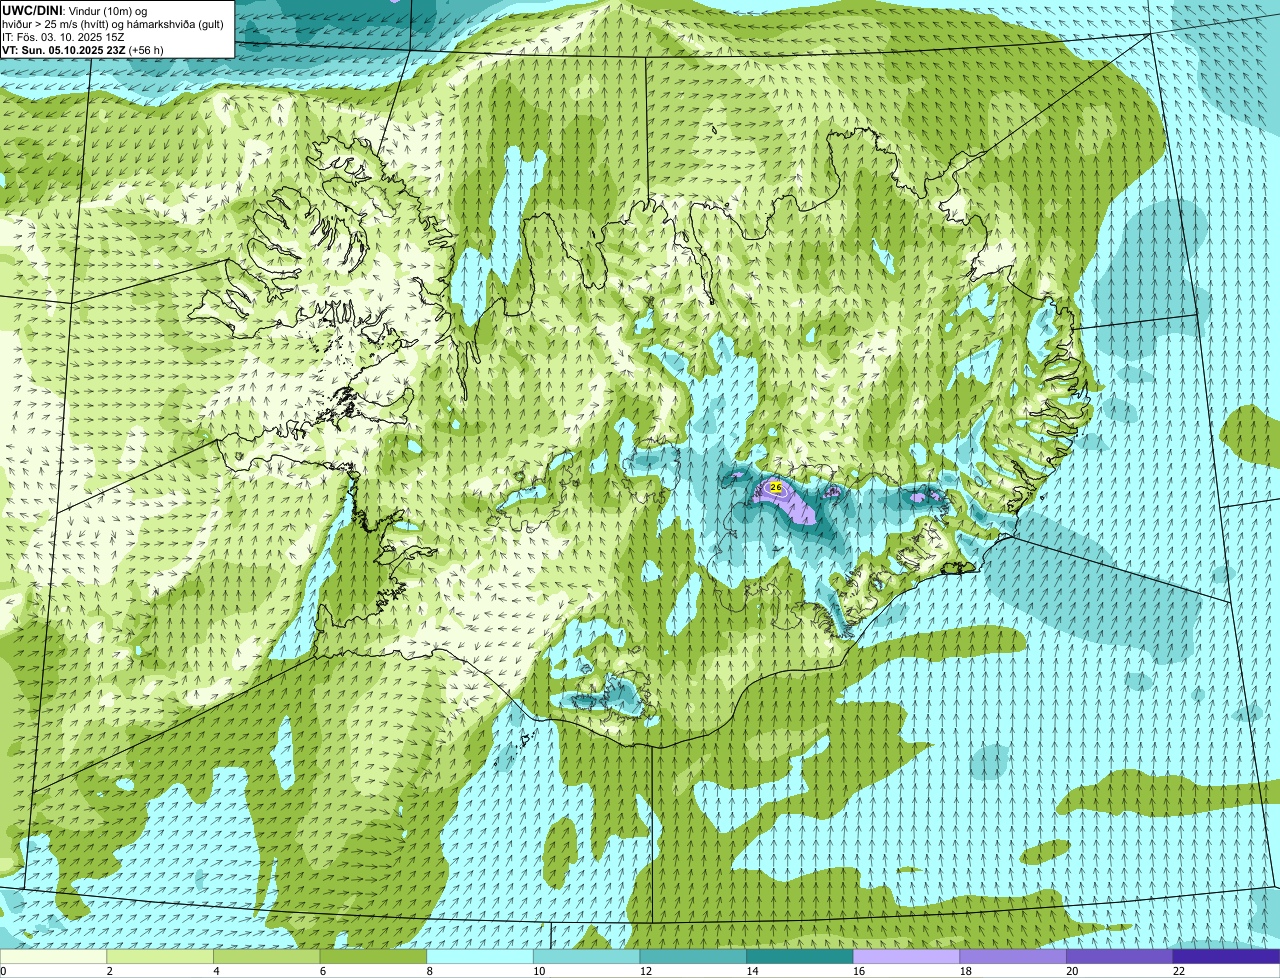The width and height of the screenshot is (1280, 978).
Task: Select the 10–12 m/s light teal legend swatch
Action: coord(586,956)
